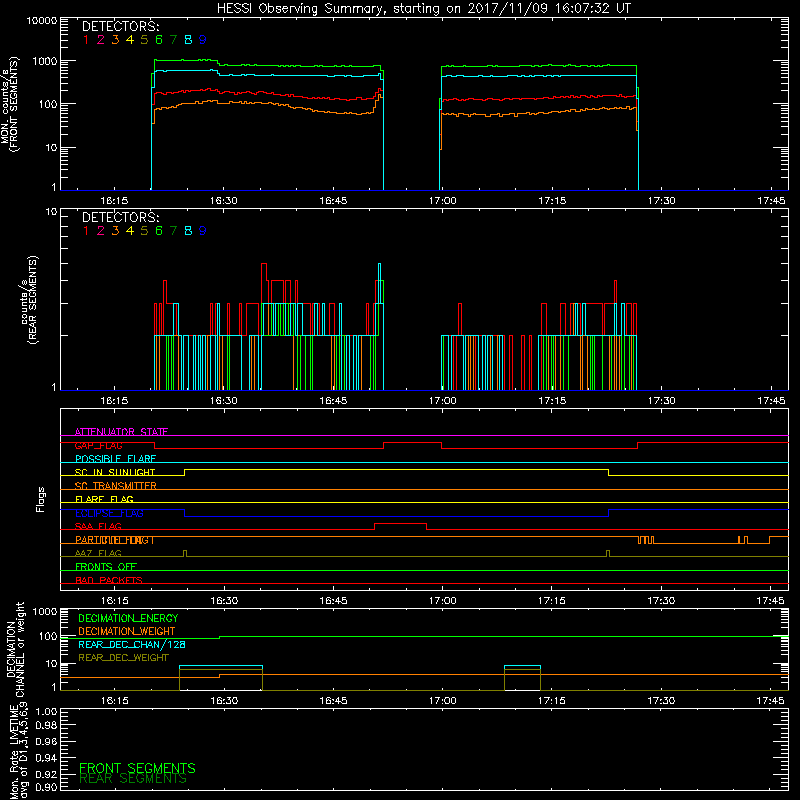This screenshot has height=800, width=800.
Task: Click the AAZ_FLAG label
Action: tap(98, 553)
